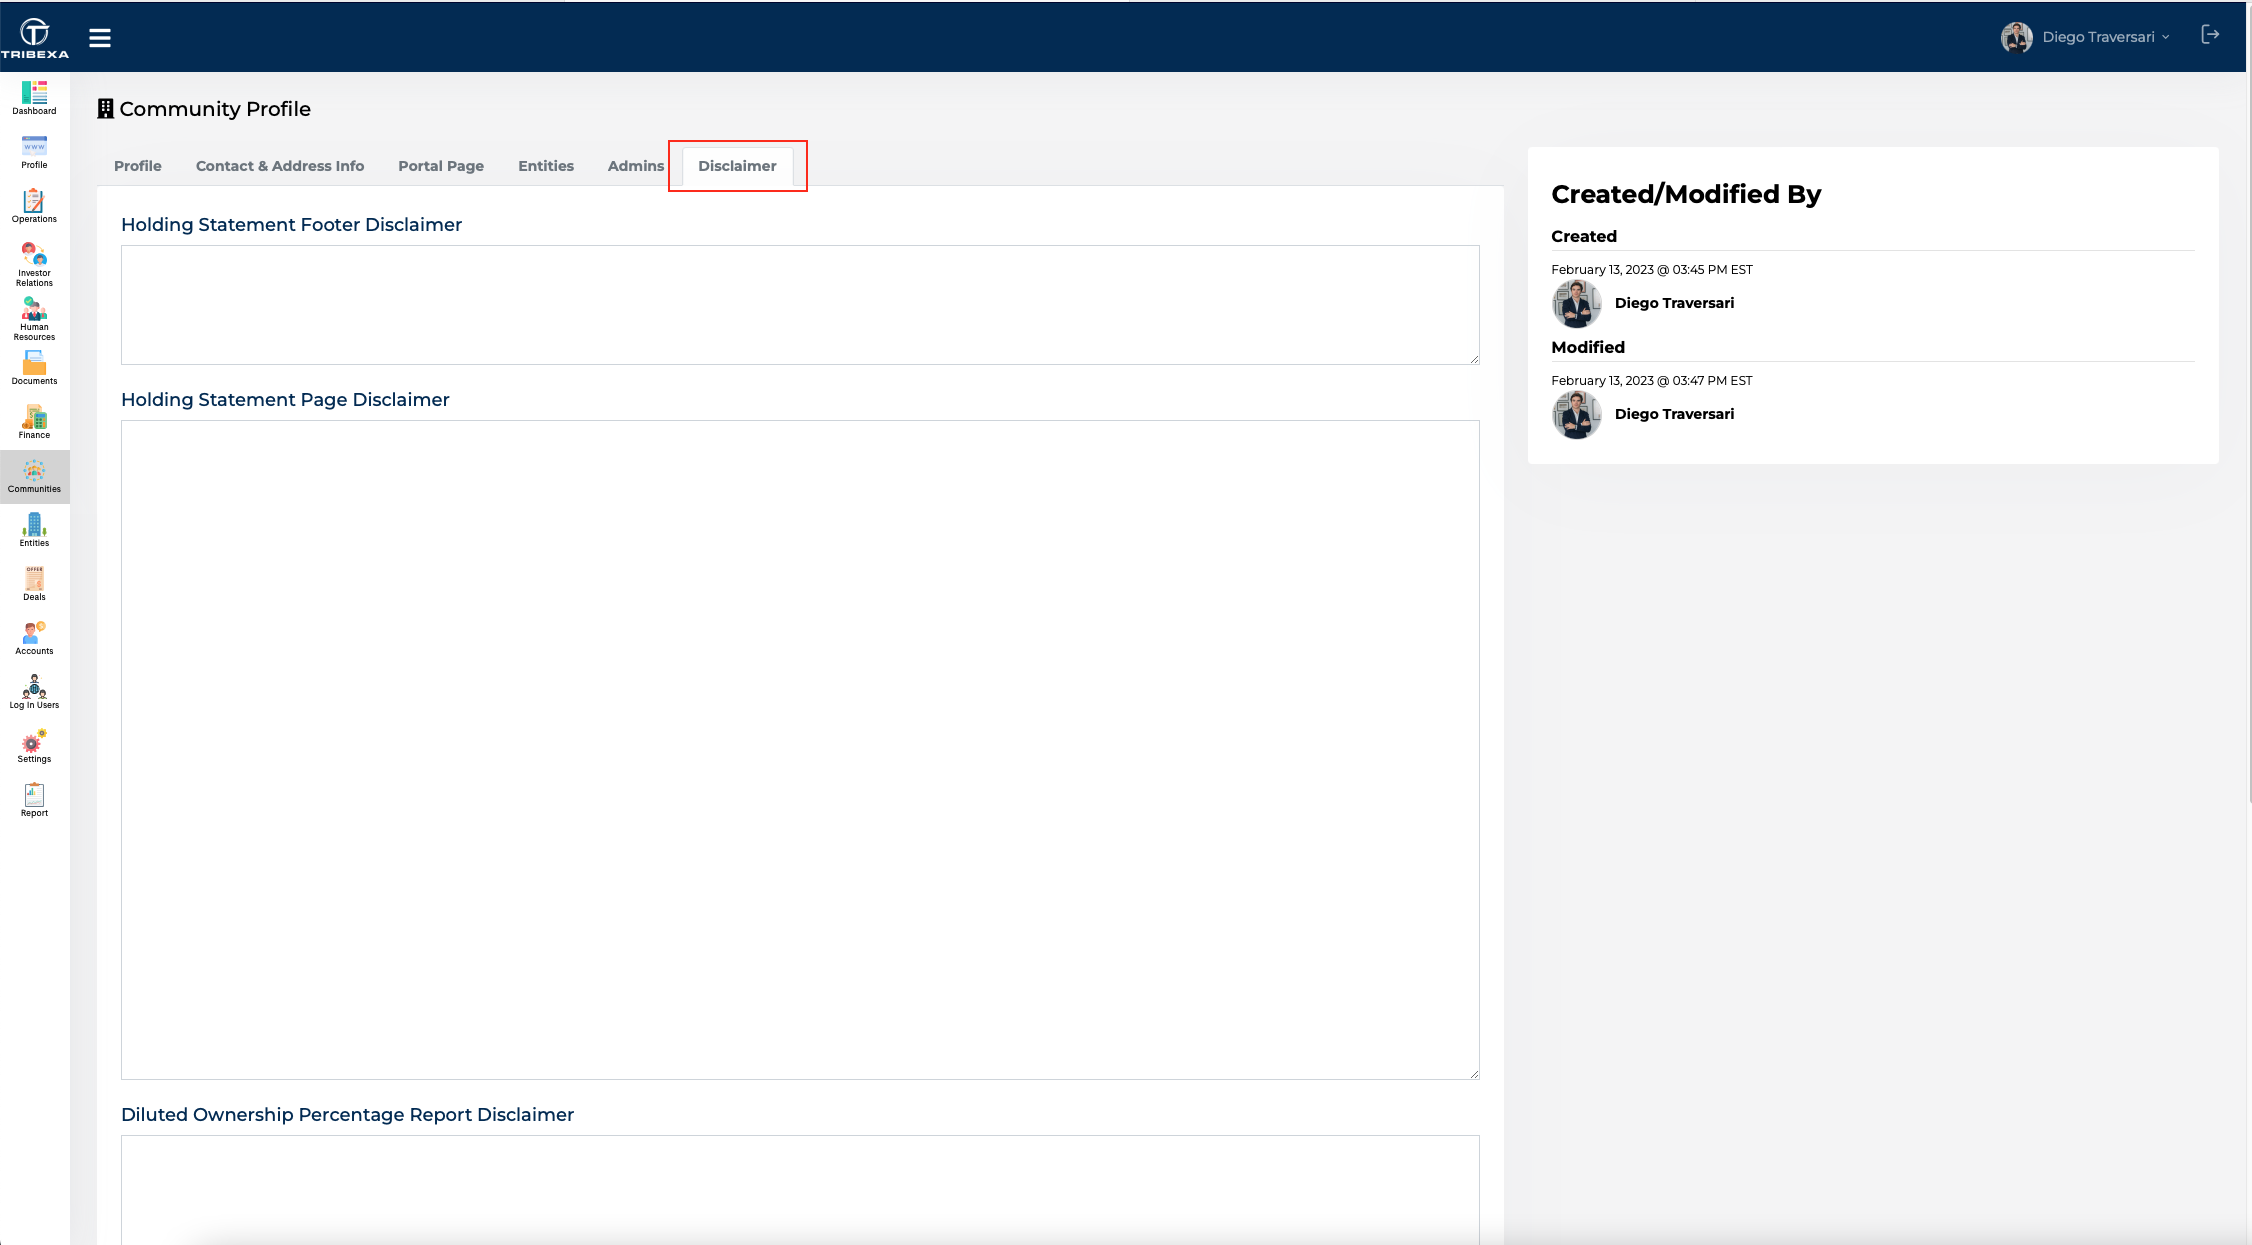Toggle the sidebar with the hamburger menu
This screenshot has width=2252, height=1245.
pyautogui.click(x=100, y=37)
